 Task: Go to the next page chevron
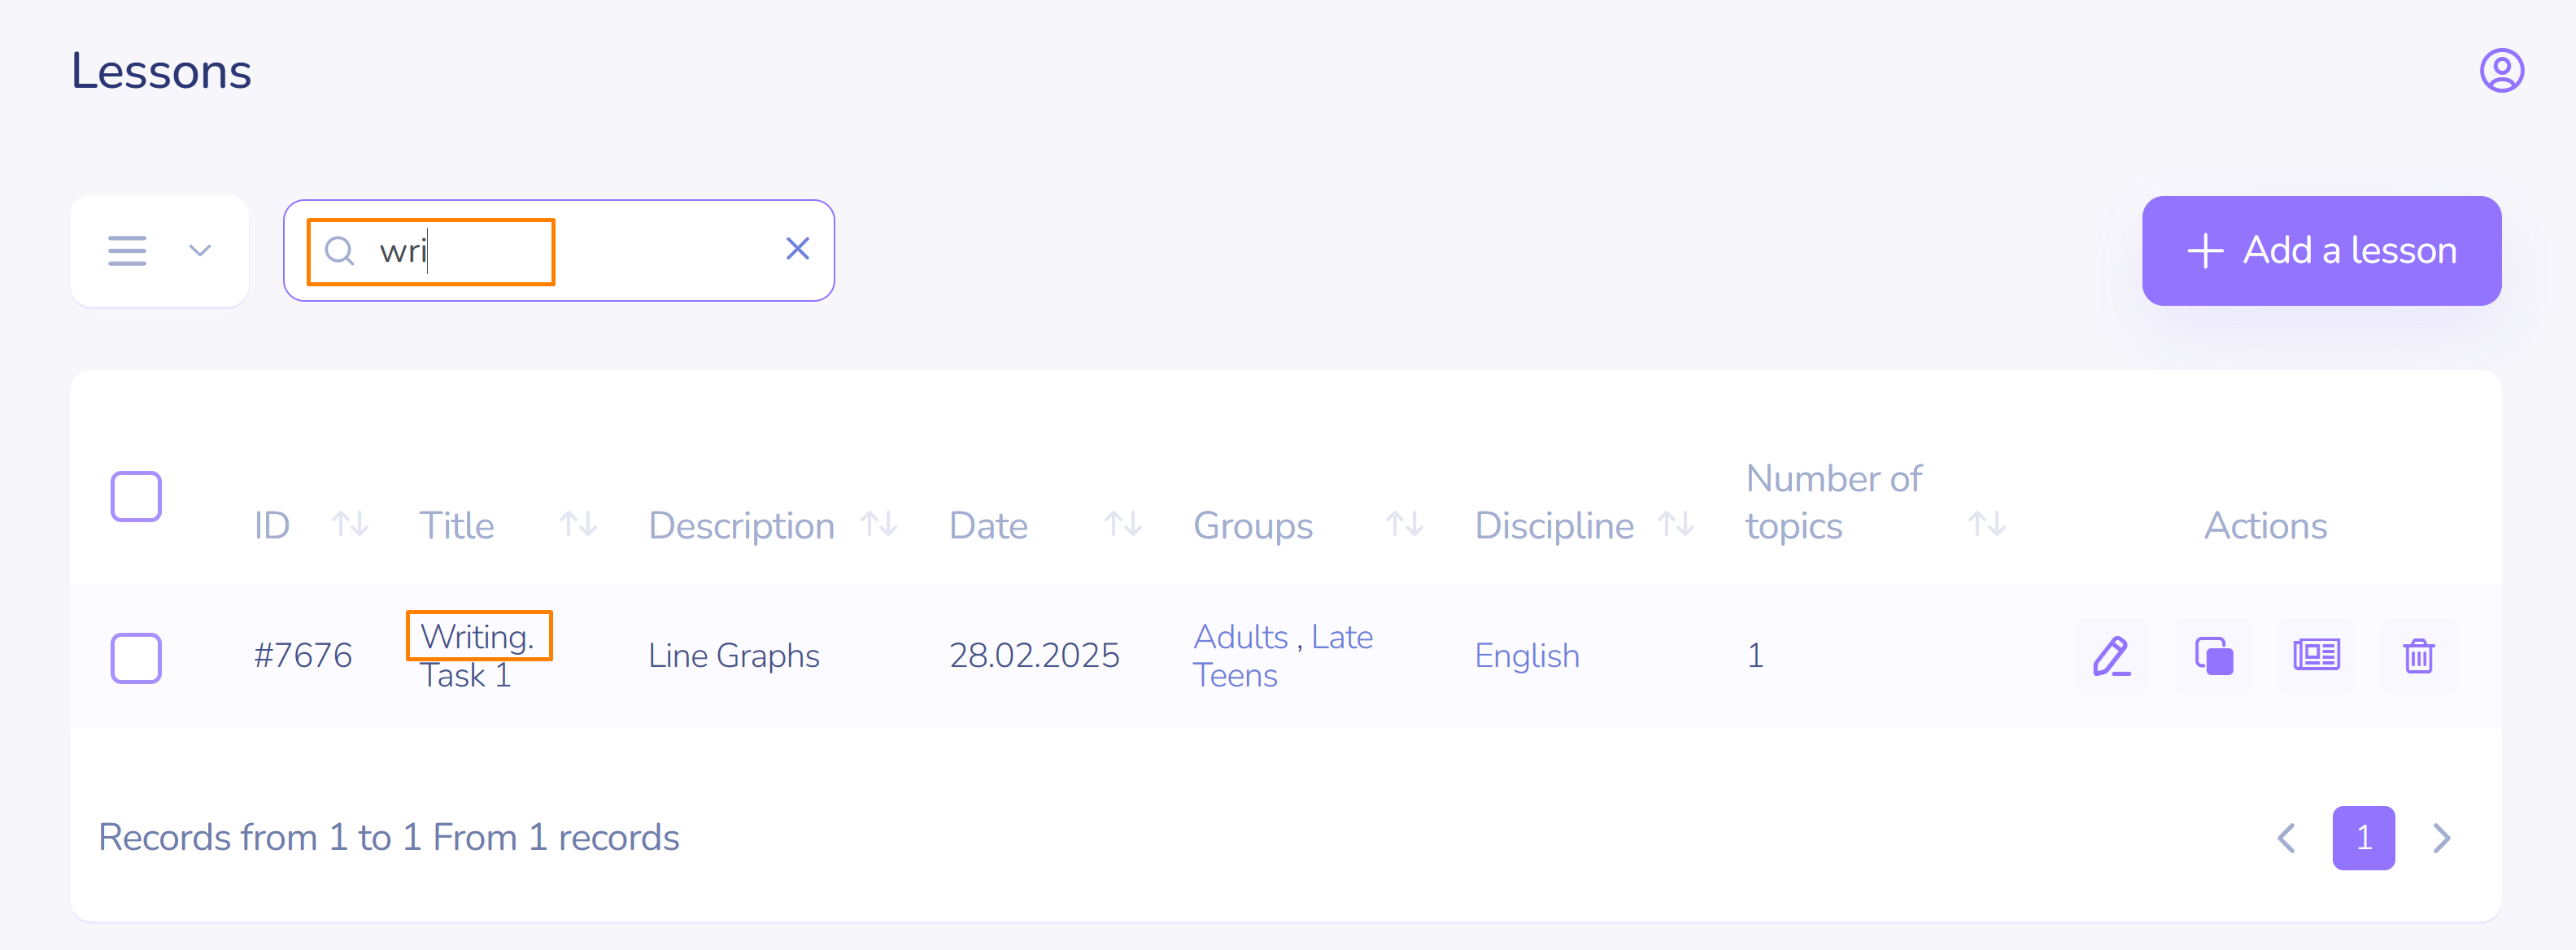(x=2441, y=838)
